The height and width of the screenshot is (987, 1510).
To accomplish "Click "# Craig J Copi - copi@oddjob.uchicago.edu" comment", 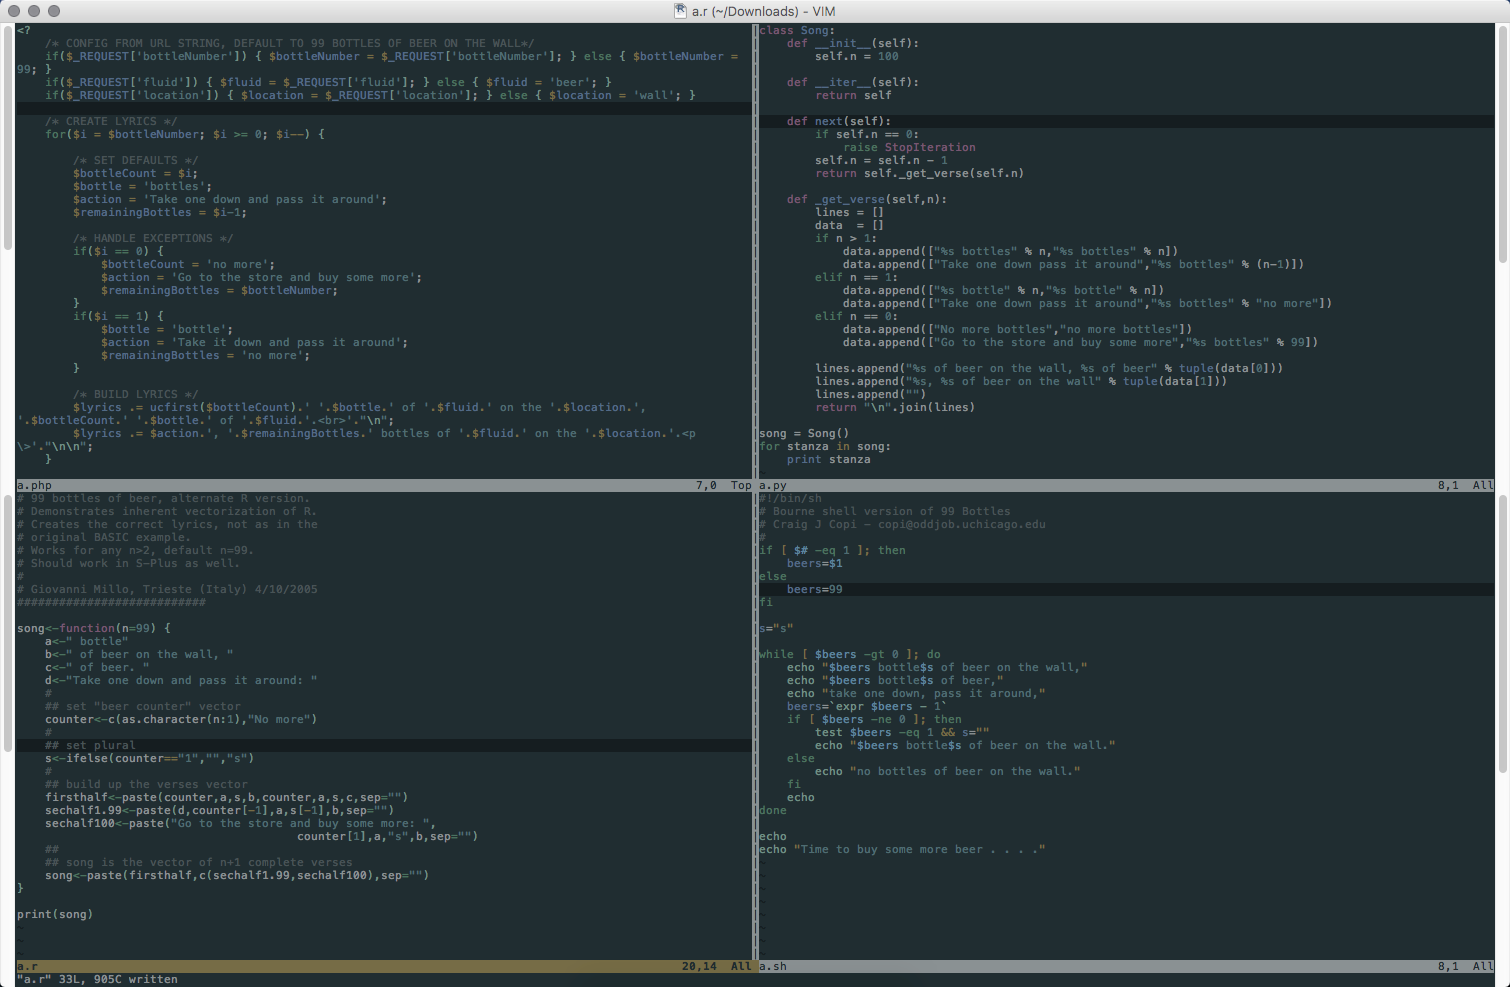I will [902, 524].
